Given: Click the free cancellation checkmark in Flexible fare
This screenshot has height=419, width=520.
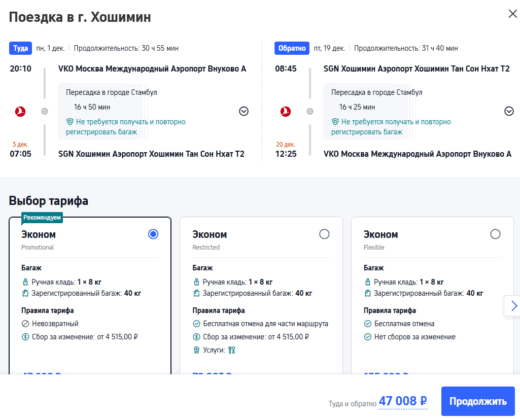Looking at the screenshot, I should coord(367,324).
